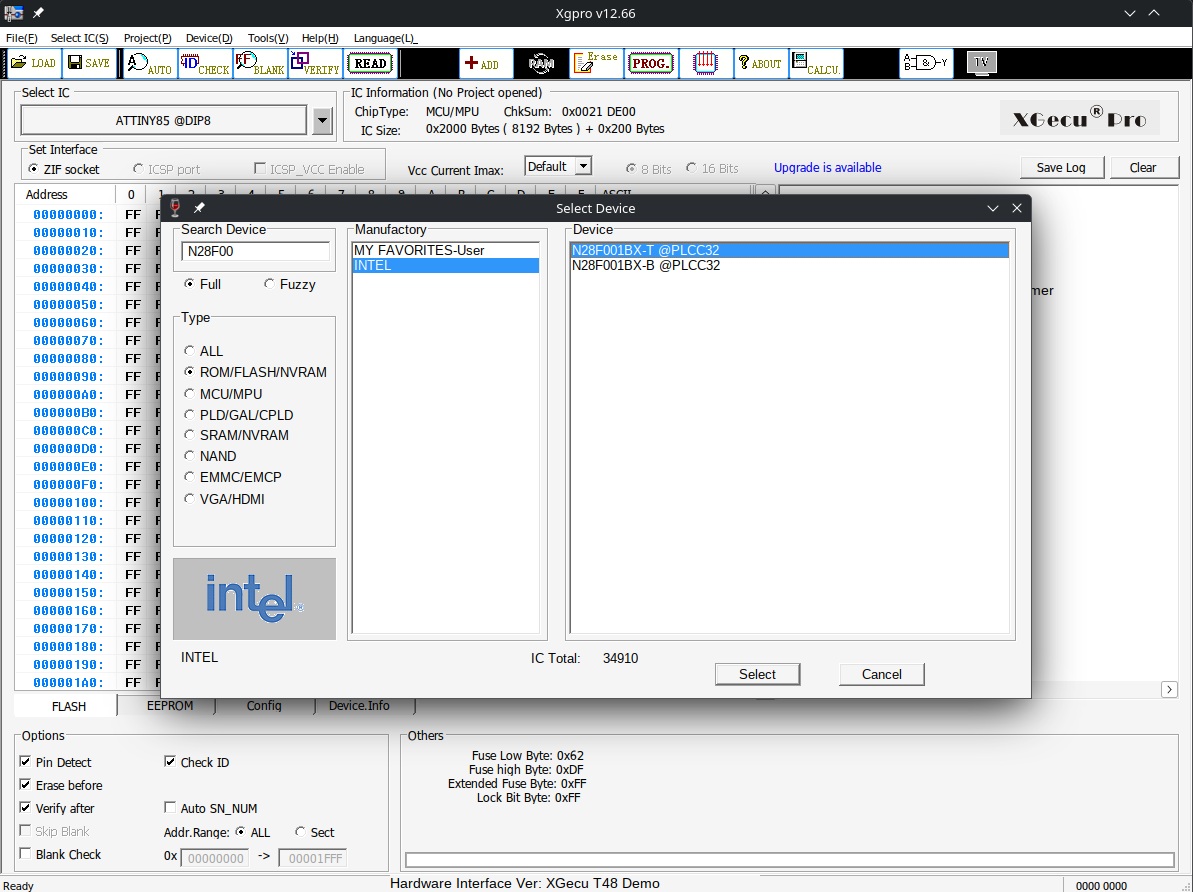Click the ADD toolbar icon
The height and width of the screenshot is (892, 1193).
[x=485, y=63]
